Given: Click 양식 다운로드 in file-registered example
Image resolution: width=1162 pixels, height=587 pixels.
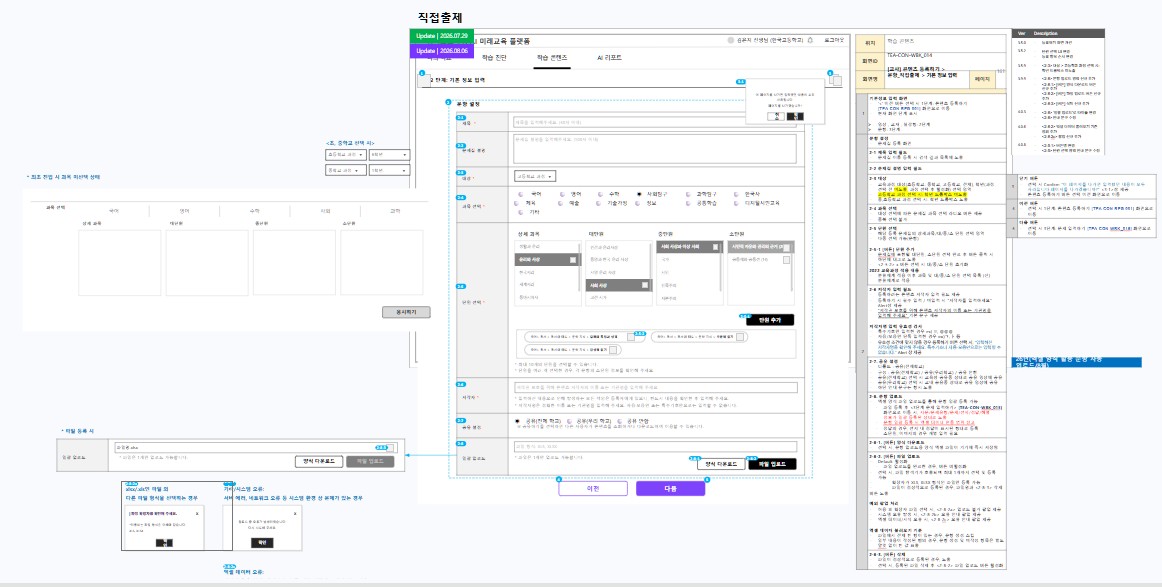Looking at the screenshot, I should pyautogui.click(x=318, y=462).
